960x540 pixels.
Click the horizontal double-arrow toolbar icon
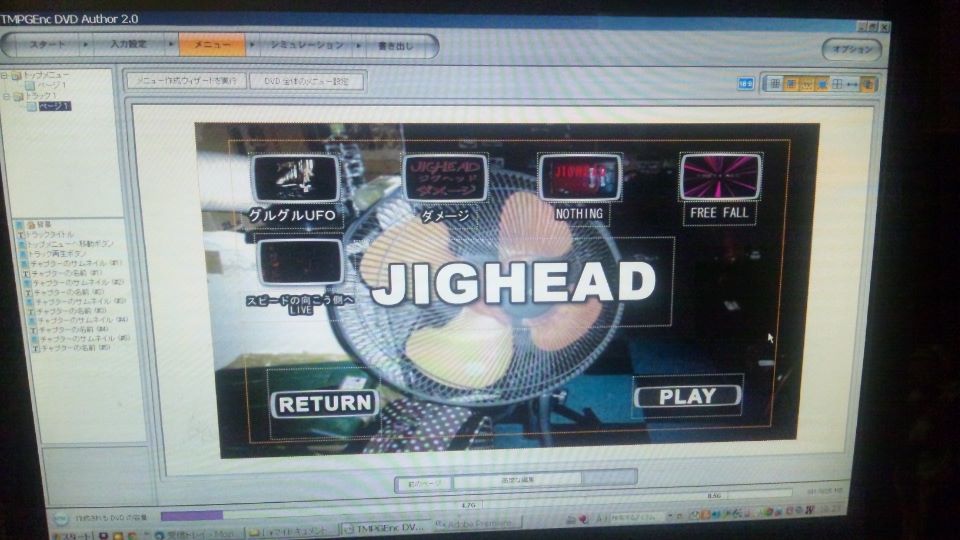tap(852, 84)
